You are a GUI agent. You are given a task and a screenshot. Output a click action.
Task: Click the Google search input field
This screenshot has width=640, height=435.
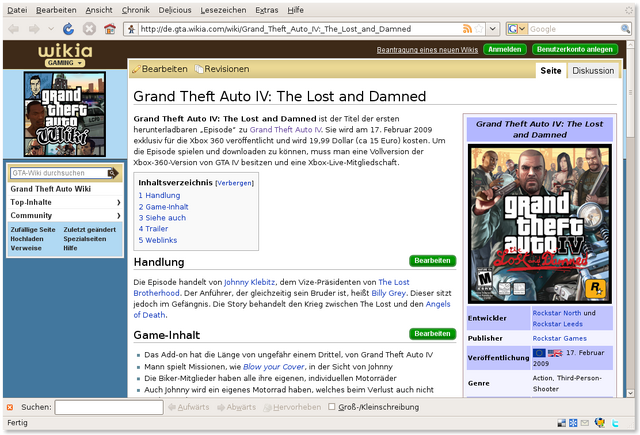[574, 29]
